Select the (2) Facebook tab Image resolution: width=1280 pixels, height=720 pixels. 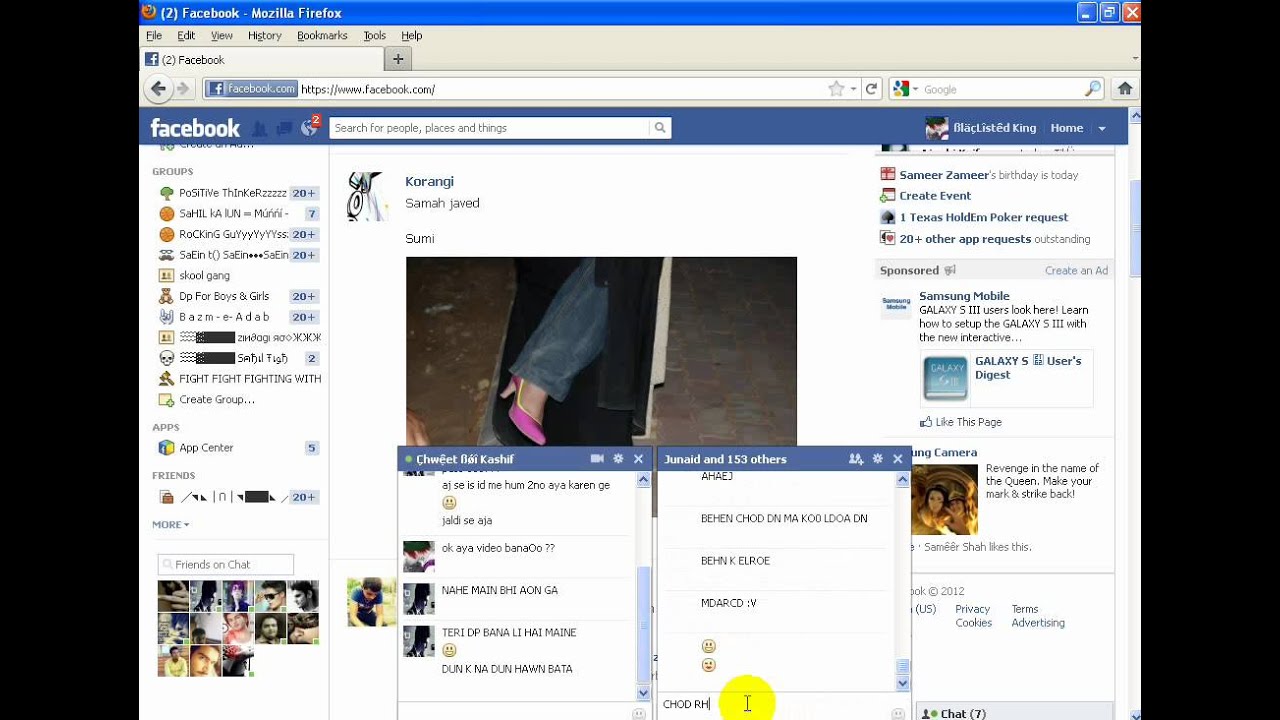coord(260,59)
